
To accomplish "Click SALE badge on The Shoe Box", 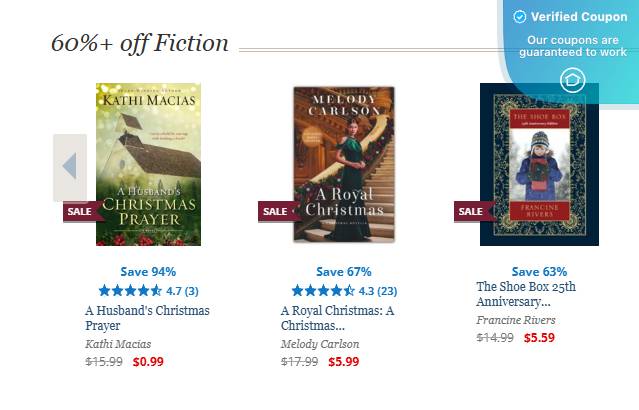I will tap(471, 211).
